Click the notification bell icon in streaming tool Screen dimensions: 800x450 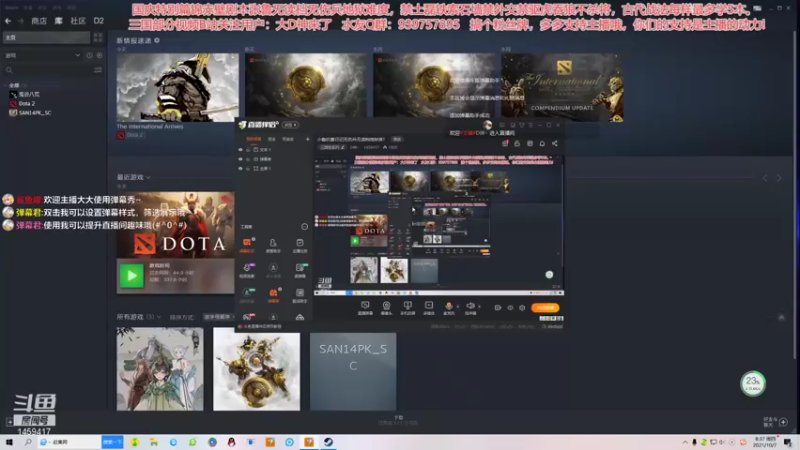click(542, 144)
